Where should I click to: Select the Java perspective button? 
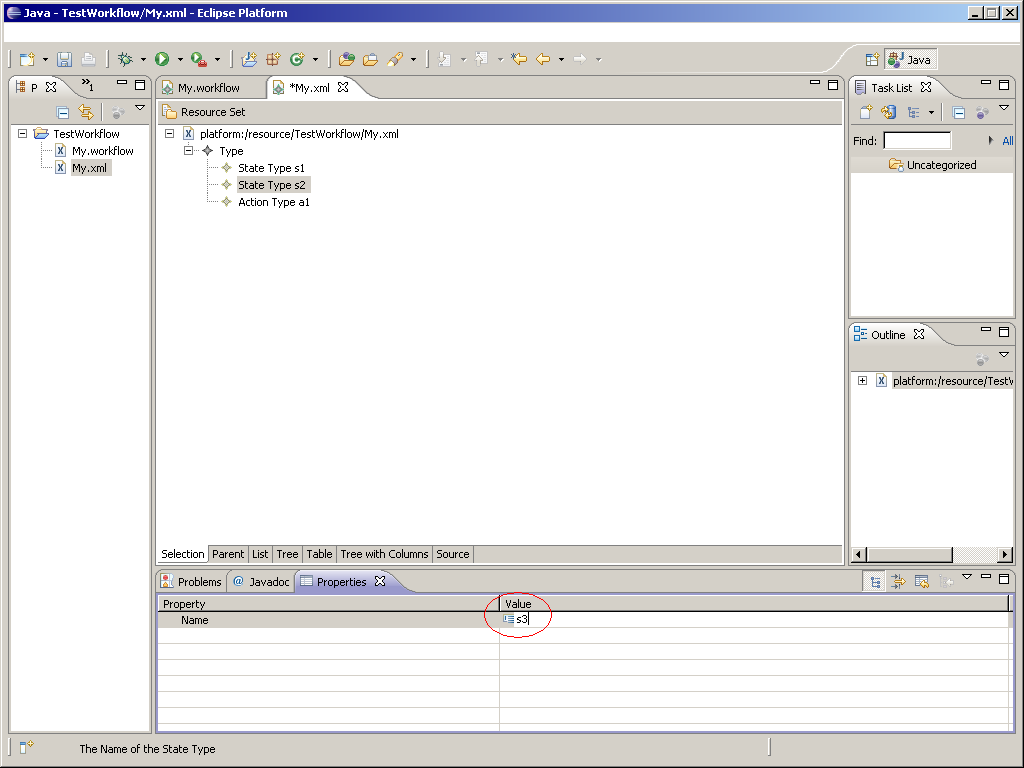pyautogui.click(x=910, y=60)
